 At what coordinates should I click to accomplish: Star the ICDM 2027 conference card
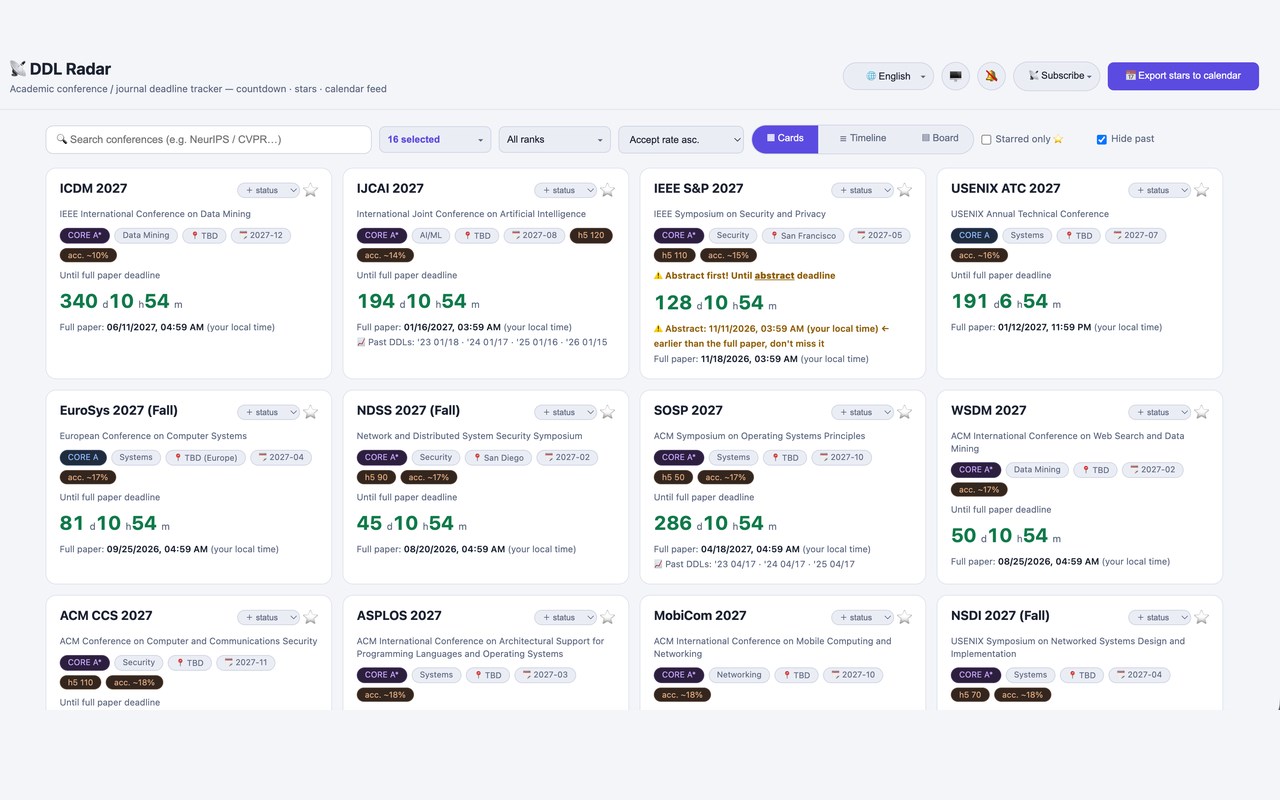pos(310,190)
